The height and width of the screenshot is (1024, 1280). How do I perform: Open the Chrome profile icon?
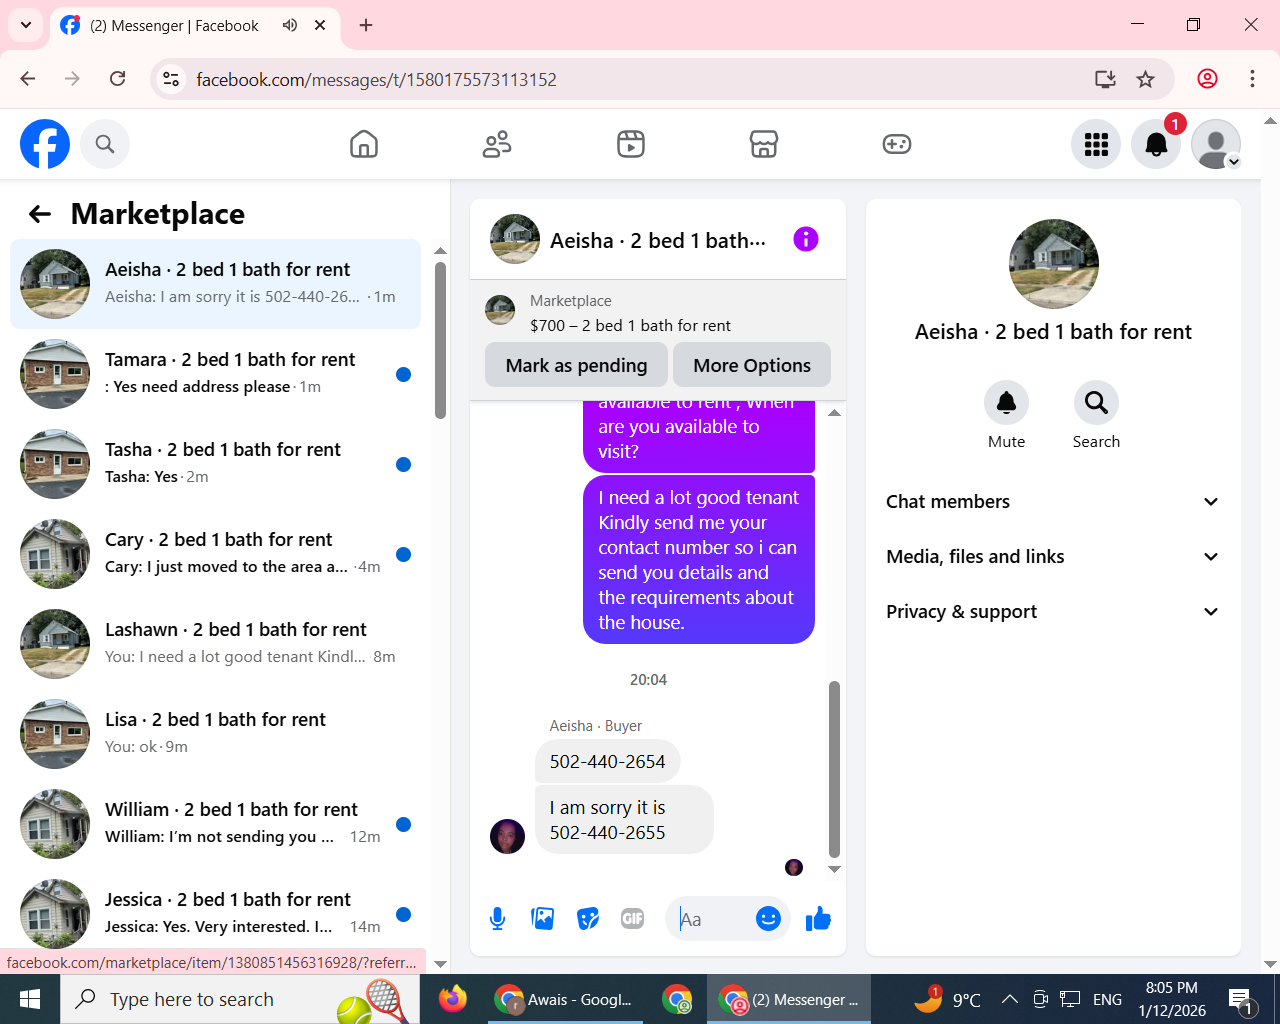coord(1207,79)
